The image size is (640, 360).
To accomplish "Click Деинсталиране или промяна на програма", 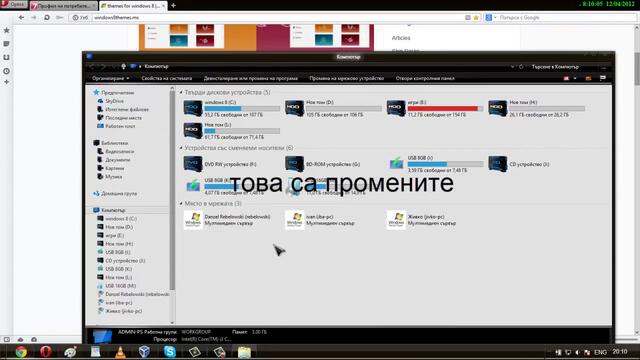I will pos(251,78).
